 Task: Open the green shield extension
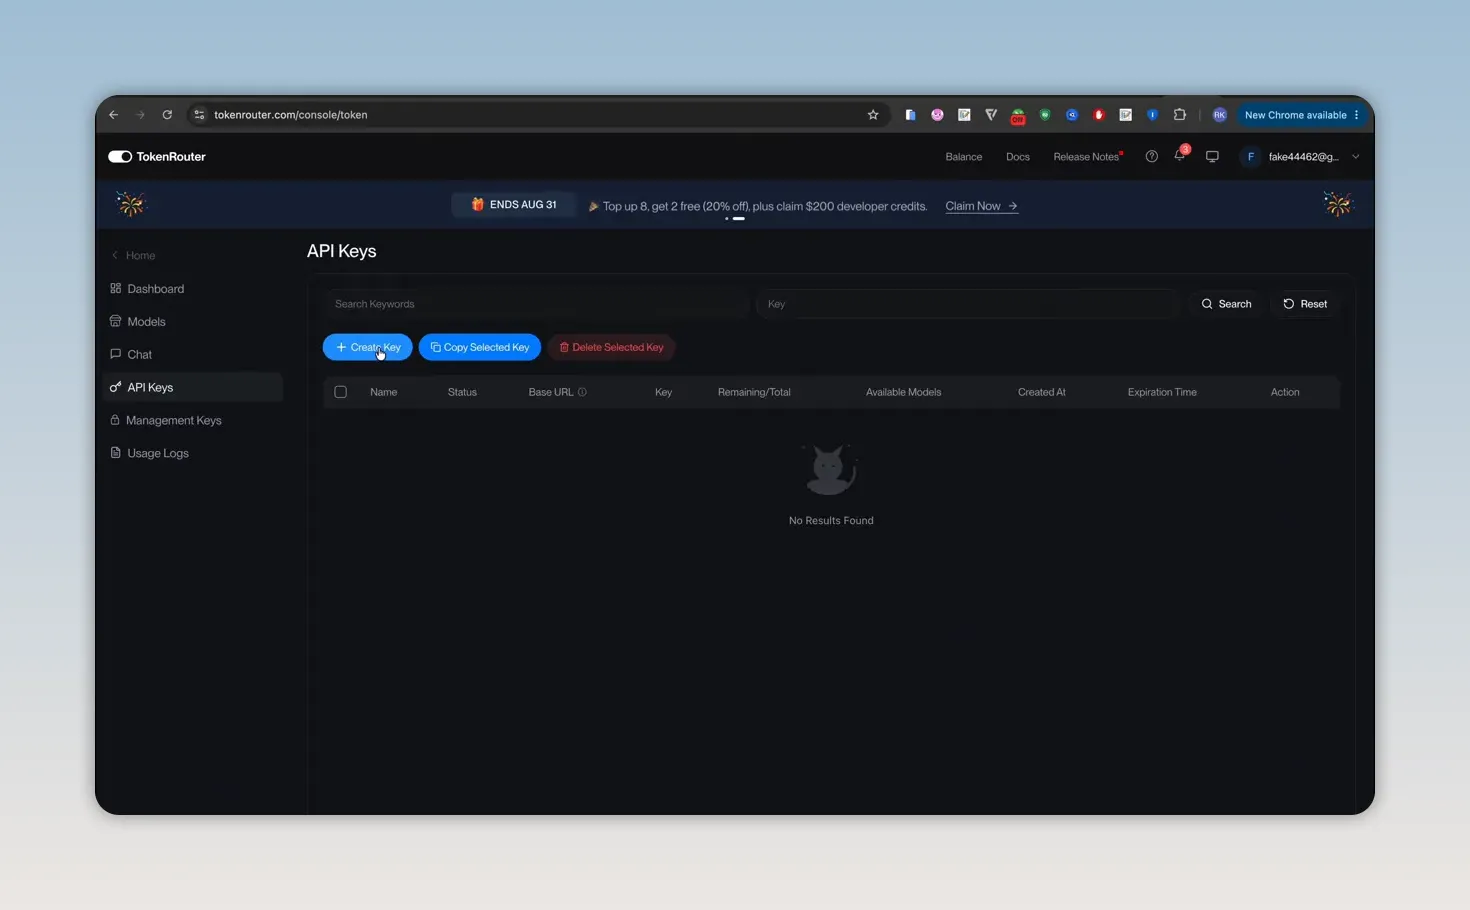pyautogui.click(x=1045, y=115)
